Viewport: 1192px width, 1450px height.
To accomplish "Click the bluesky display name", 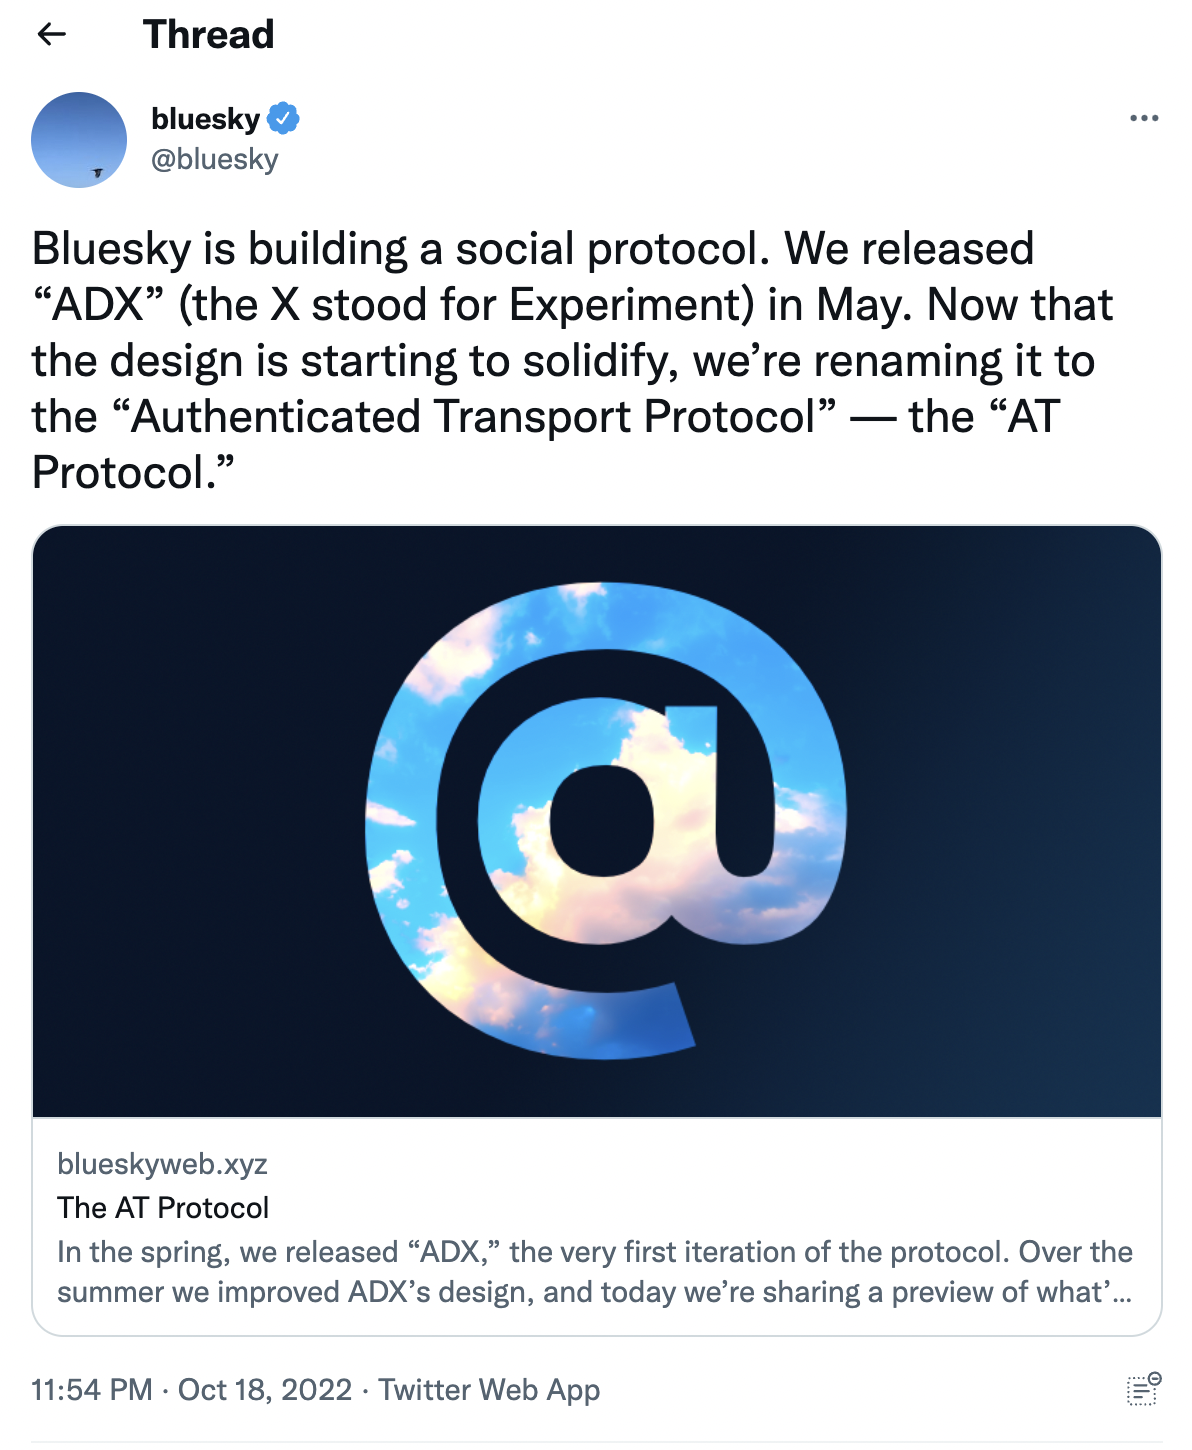I will pyautogui.click(x=205, y=117).
